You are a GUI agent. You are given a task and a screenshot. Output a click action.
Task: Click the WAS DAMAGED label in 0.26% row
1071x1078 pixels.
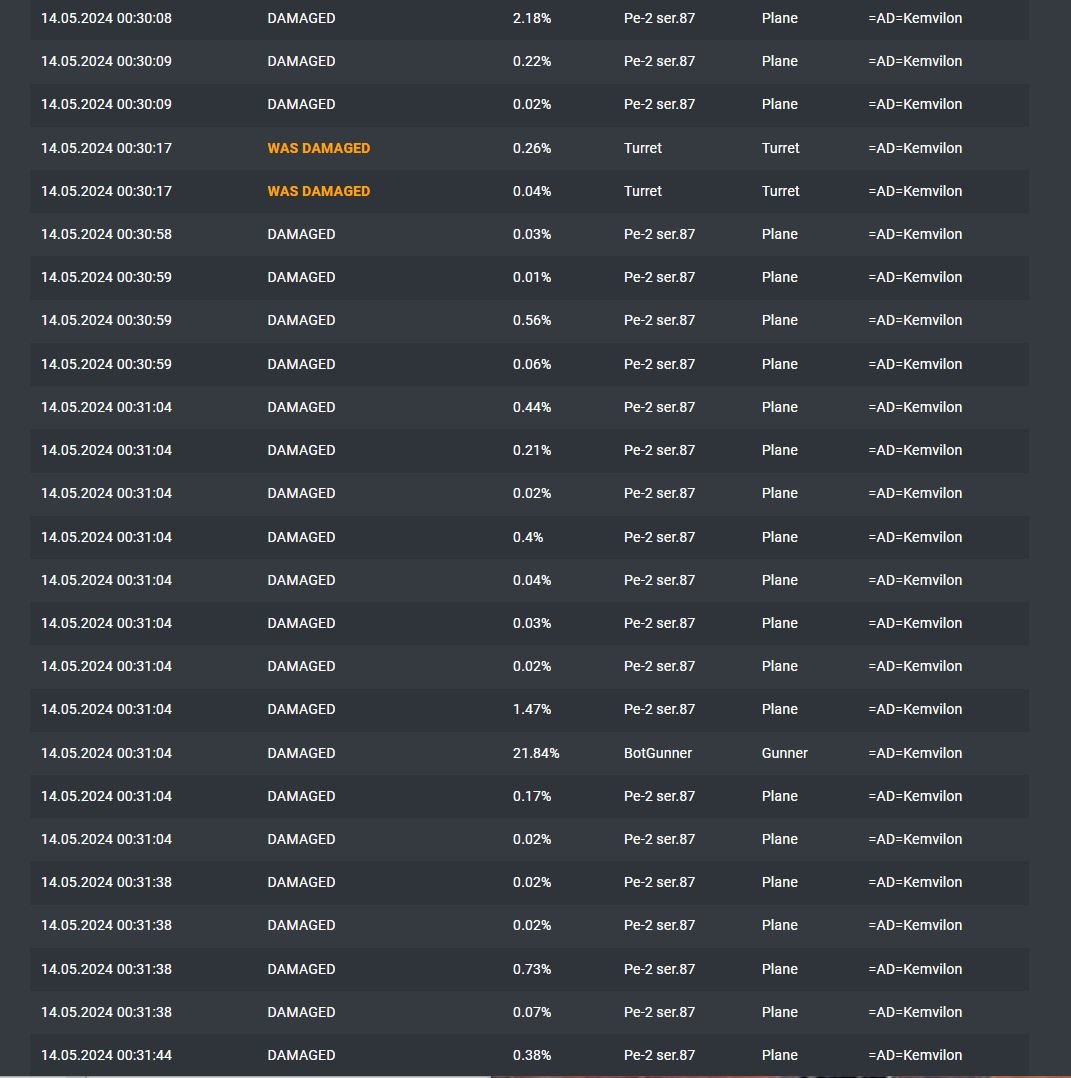[x=318, y=148]
